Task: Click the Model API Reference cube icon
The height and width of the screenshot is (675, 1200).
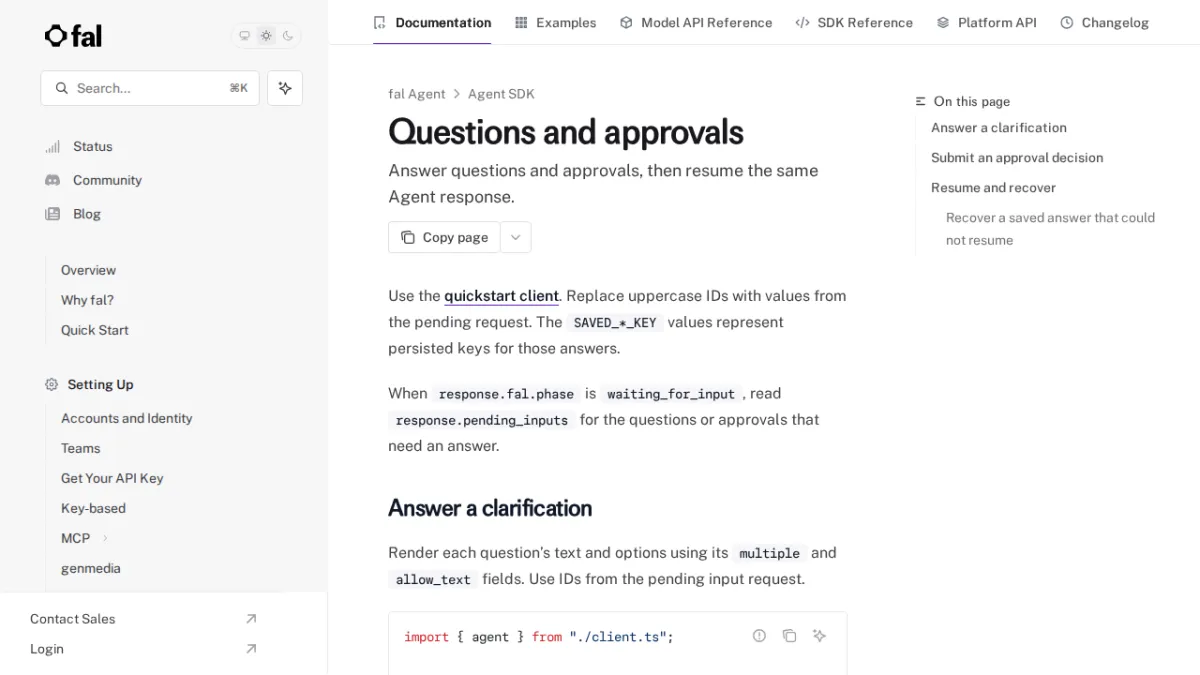Action: click(626, 22)
